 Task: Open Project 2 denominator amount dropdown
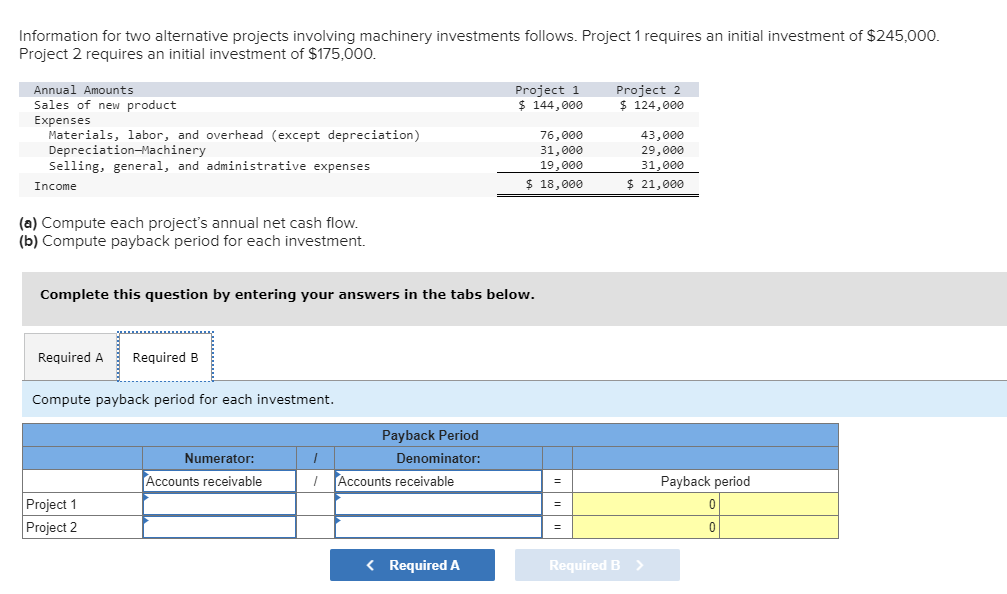coord(437,527)
